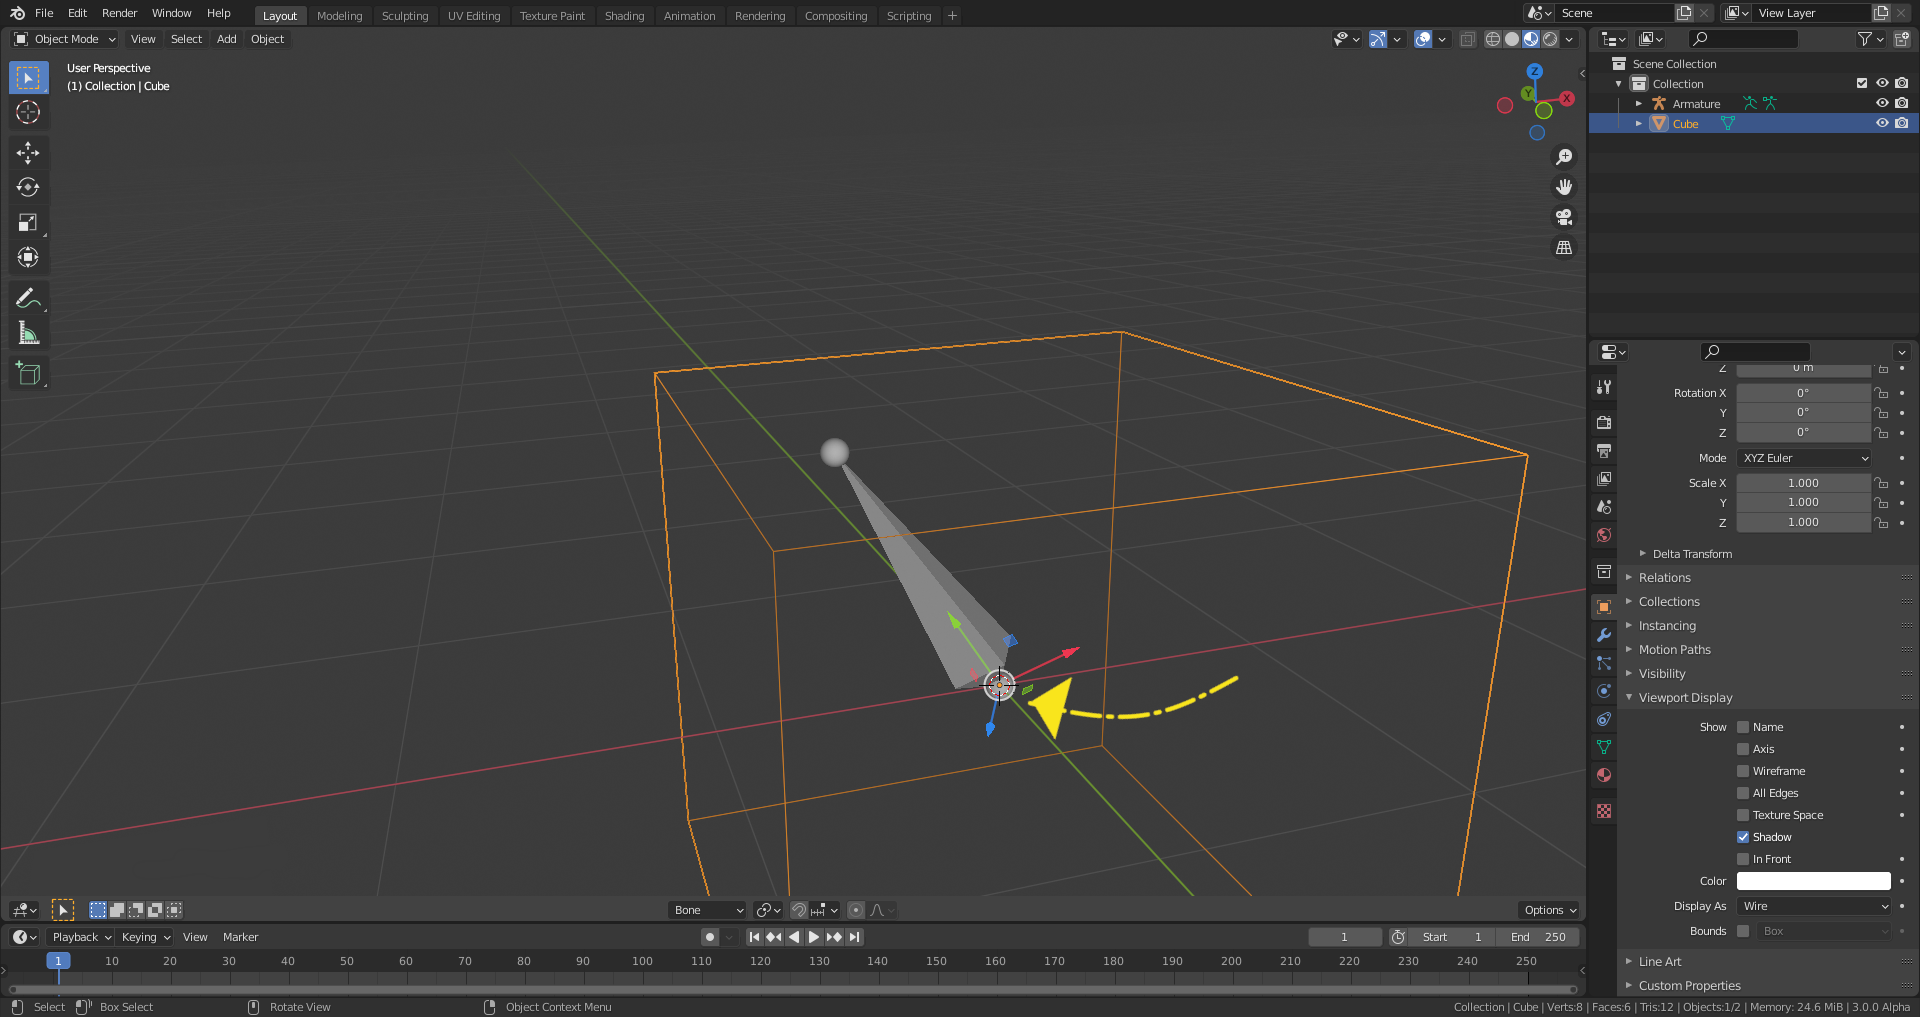Screen dimensions: 1920x1017
Task: Expand the Motion Paths panel
Action: pos(1674,650)
